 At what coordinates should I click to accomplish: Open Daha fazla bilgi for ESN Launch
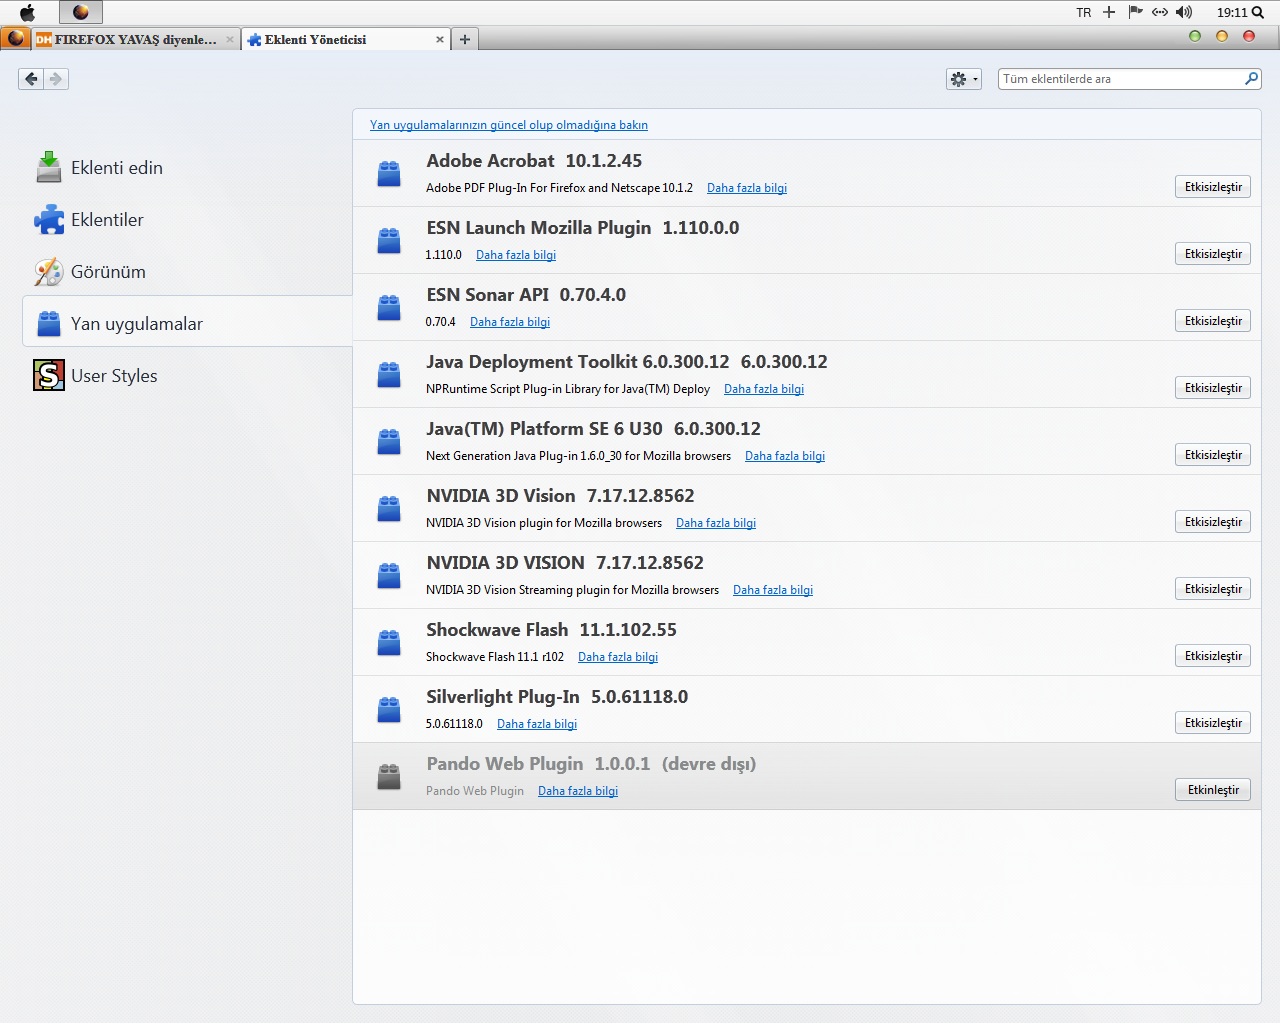tap(516, 255)
